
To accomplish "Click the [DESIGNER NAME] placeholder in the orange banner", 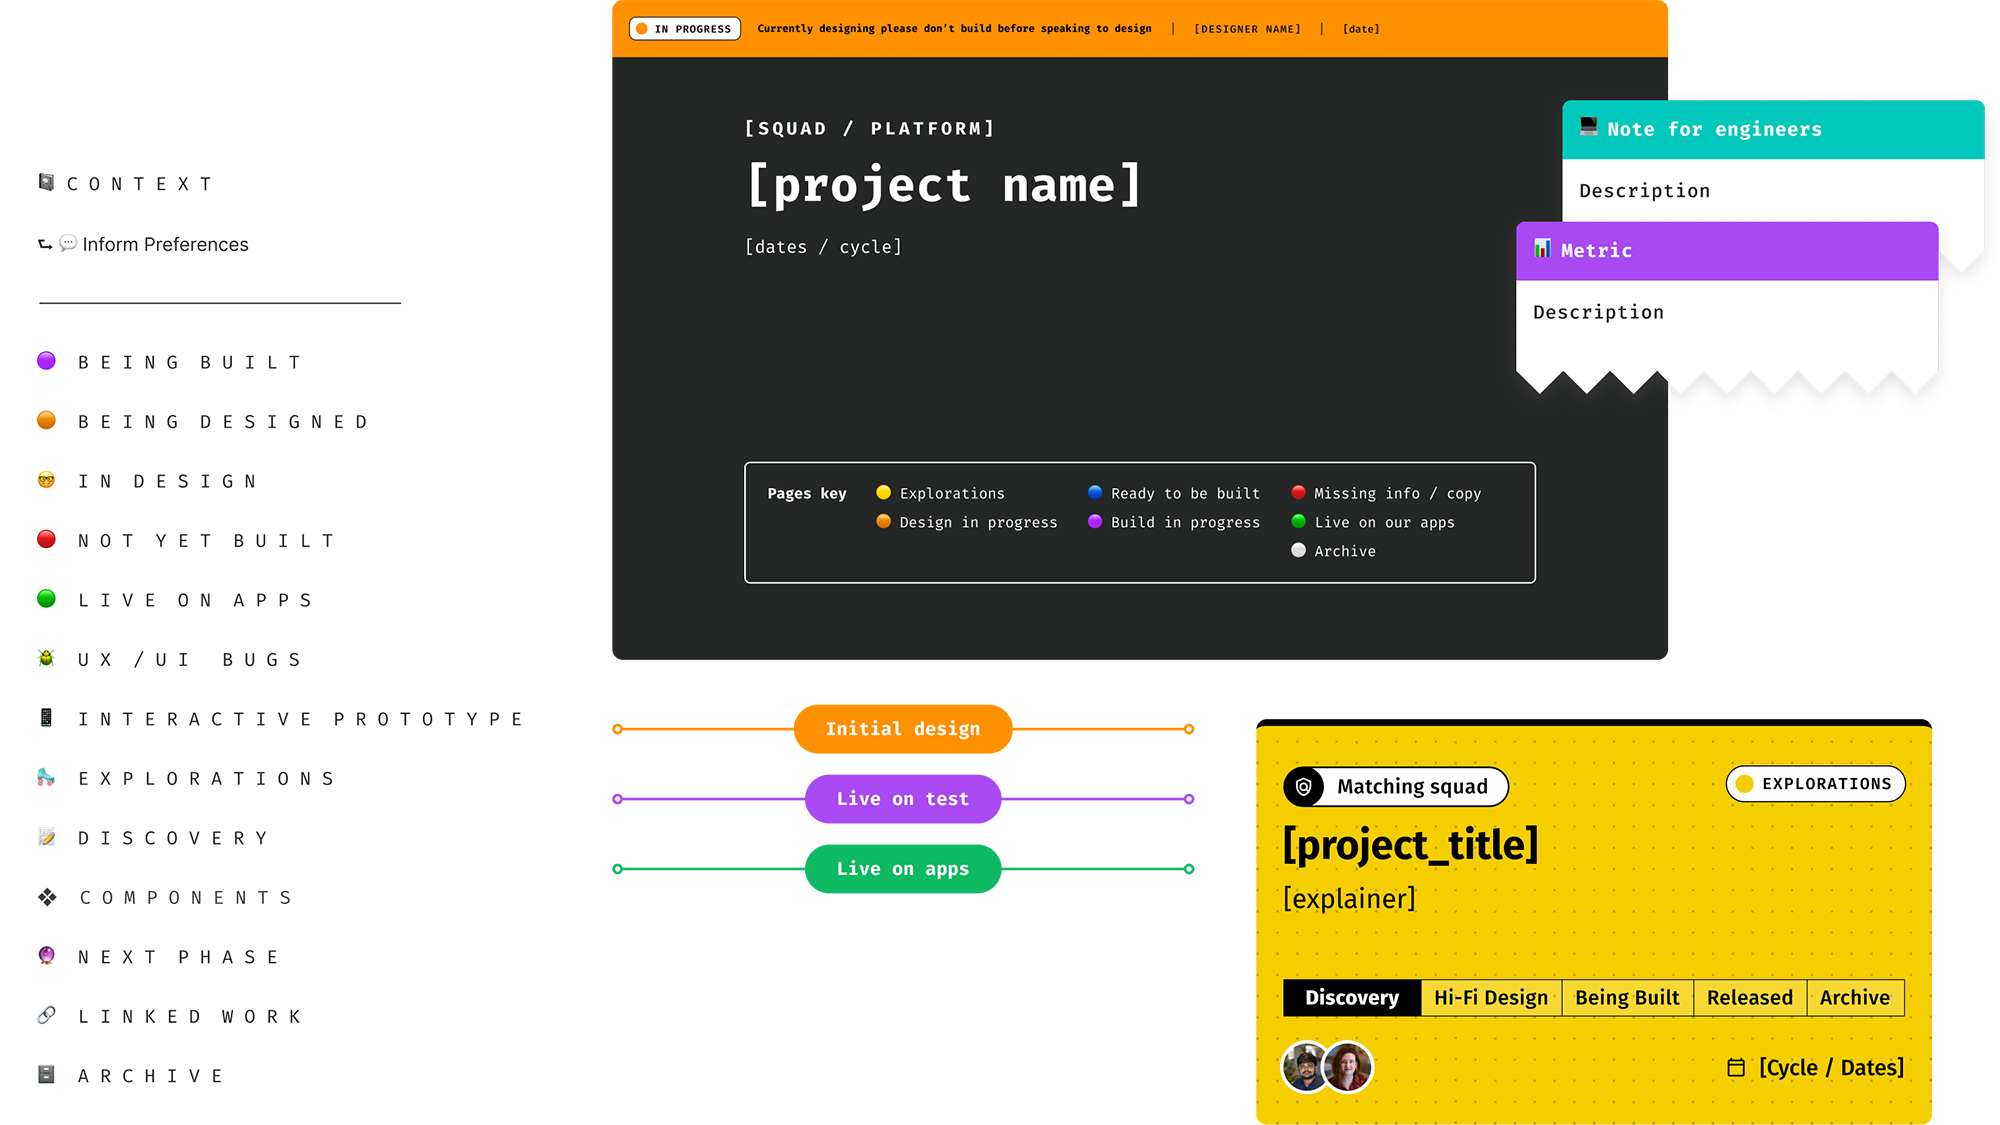I will coord(1247,29).
